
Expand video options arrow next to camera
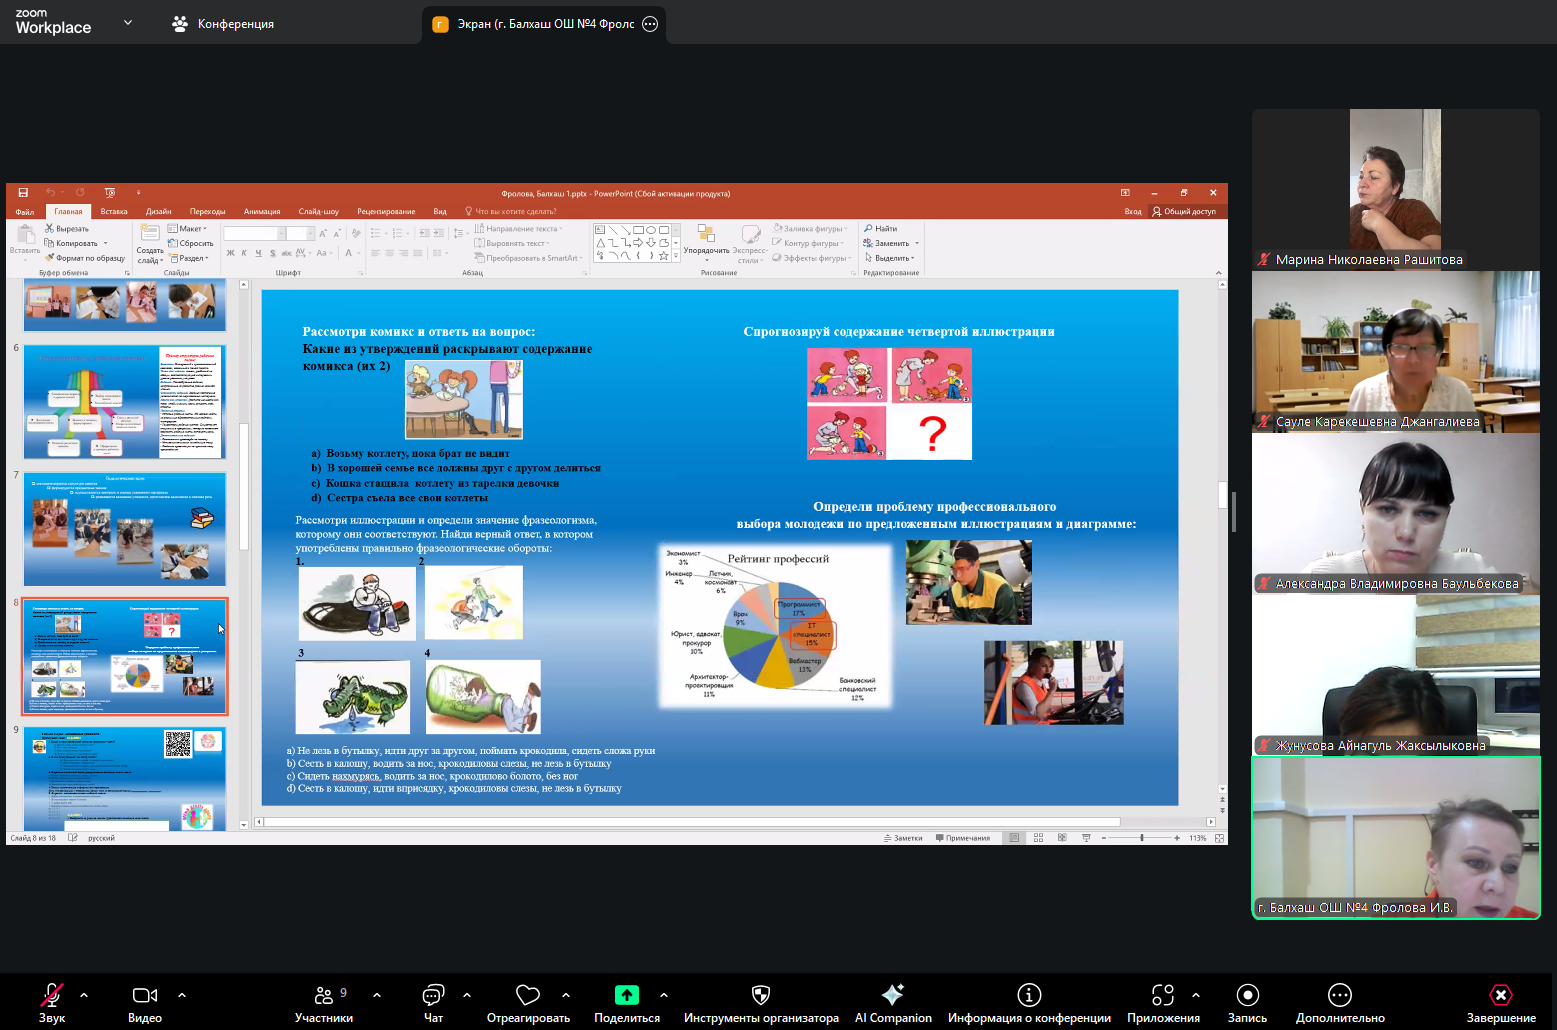tap(182, 995)
